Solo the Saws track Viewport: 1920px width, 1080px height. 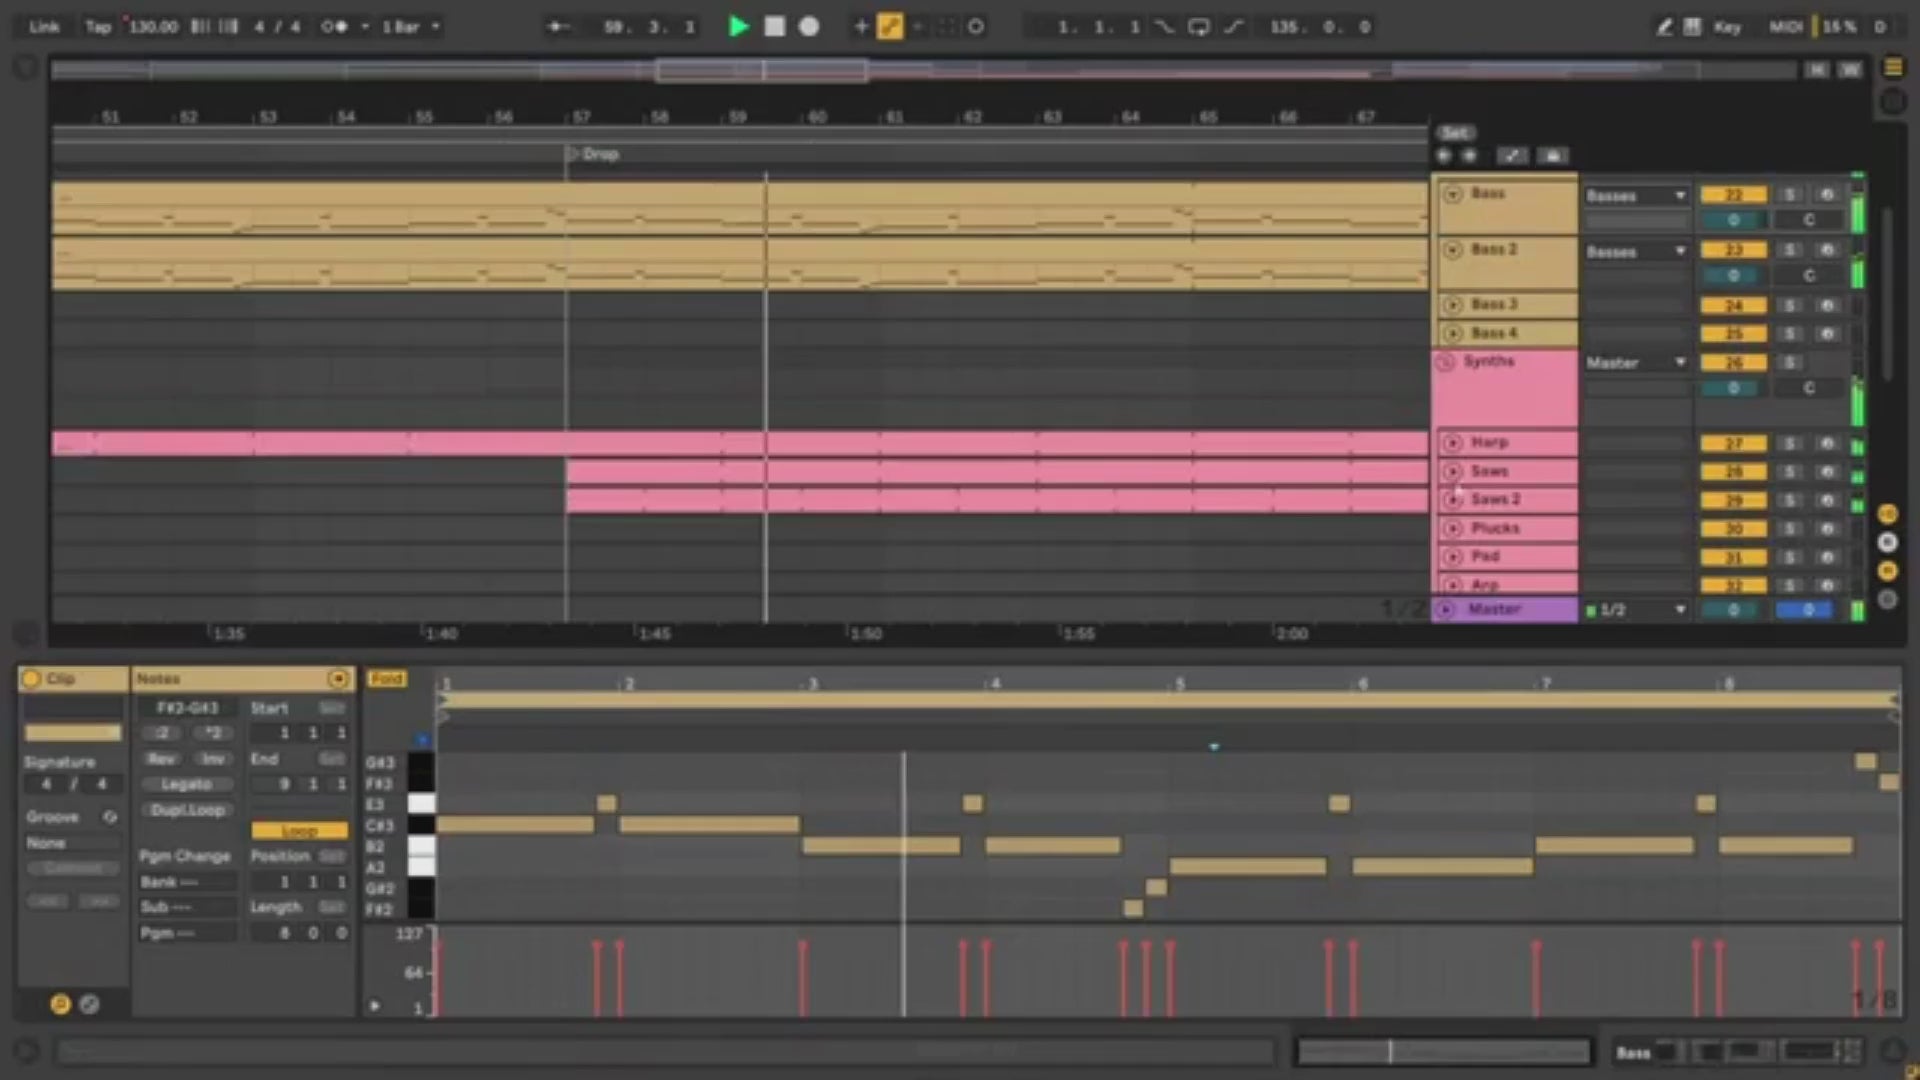click(1790, 471)
